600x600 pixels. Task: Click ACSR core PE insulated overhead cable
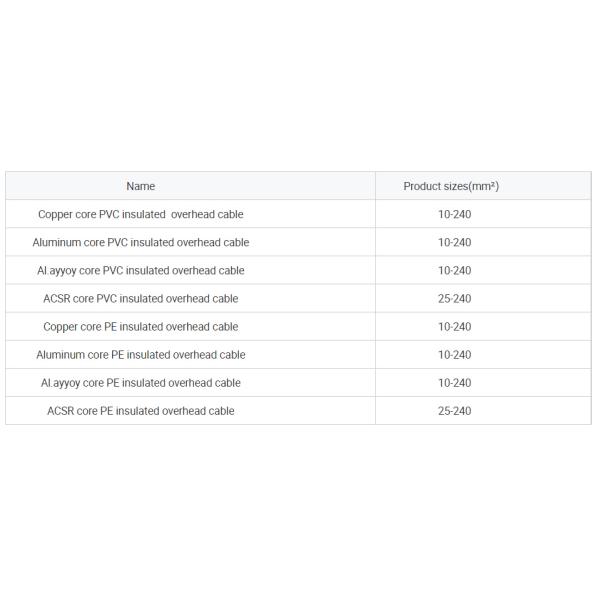(141, 410)
